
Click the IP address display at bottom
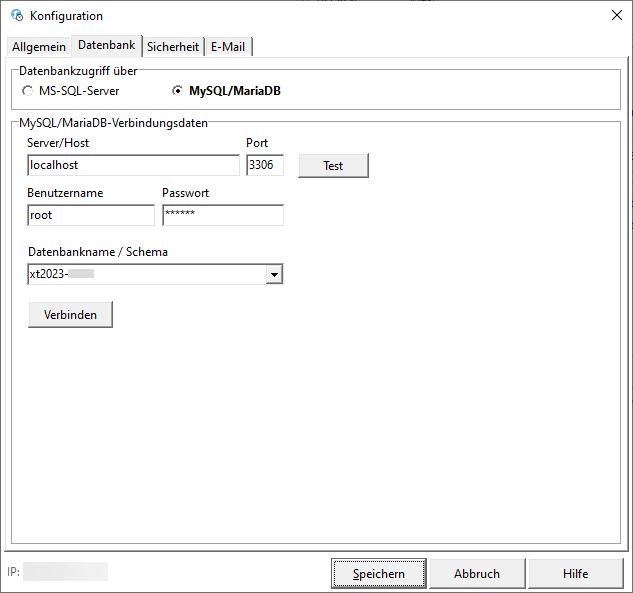65,572
